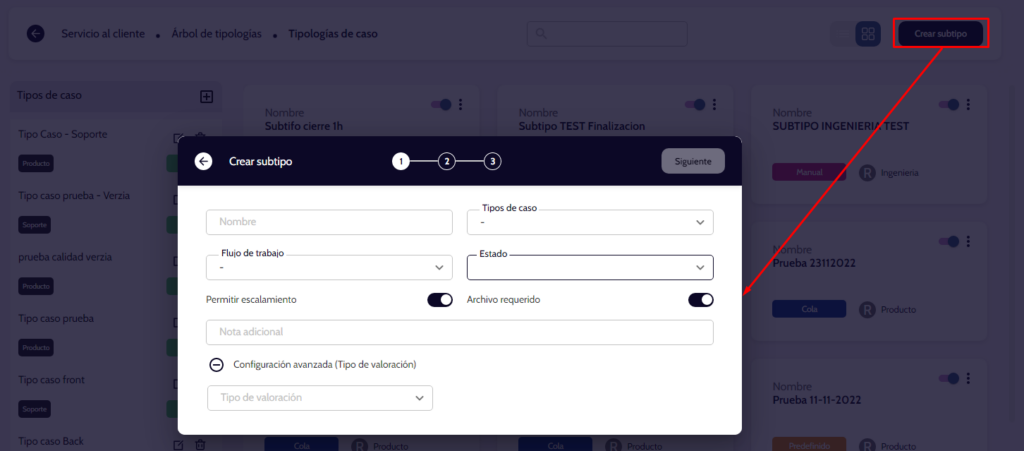Toggle Permitir escalamiento switch

click(440, 299)
